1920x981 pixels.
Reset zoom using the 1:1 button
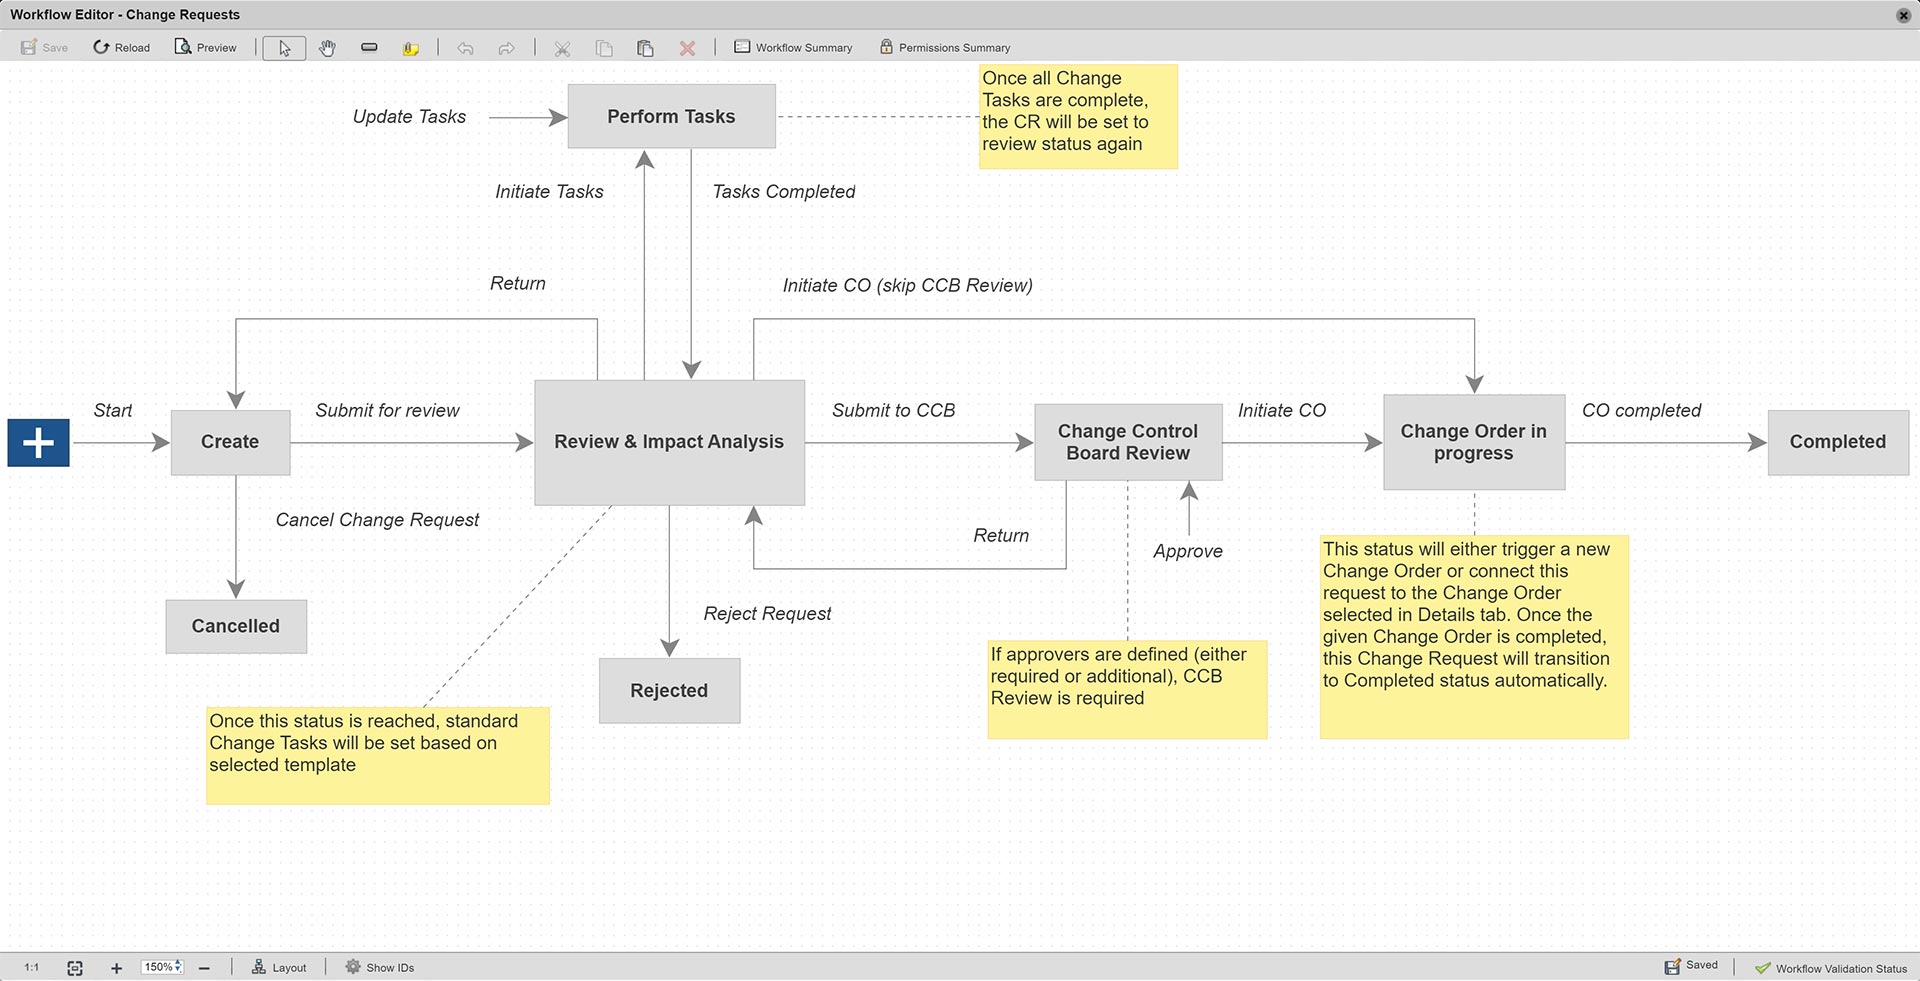point(32,967)
